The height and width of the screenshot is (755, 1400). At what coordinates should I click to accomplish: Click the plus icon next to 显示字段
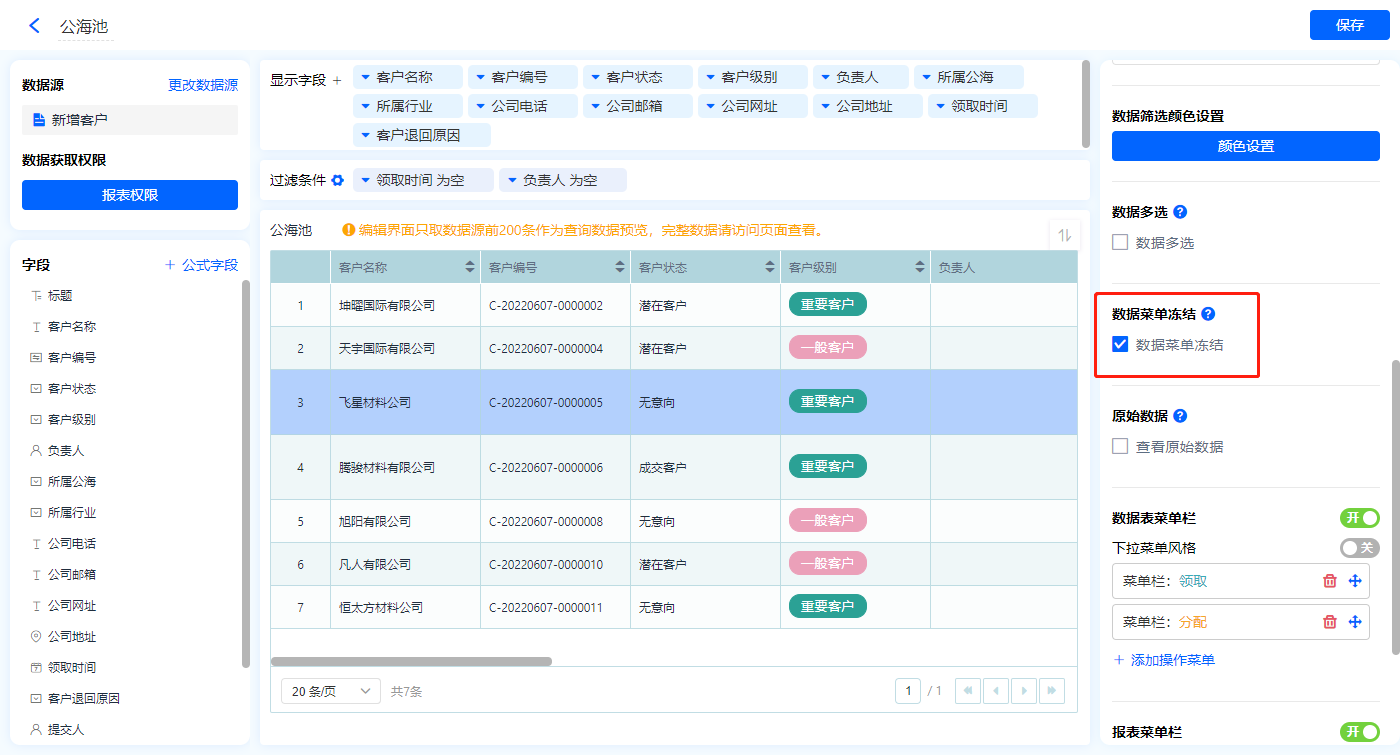click(337, 80)
